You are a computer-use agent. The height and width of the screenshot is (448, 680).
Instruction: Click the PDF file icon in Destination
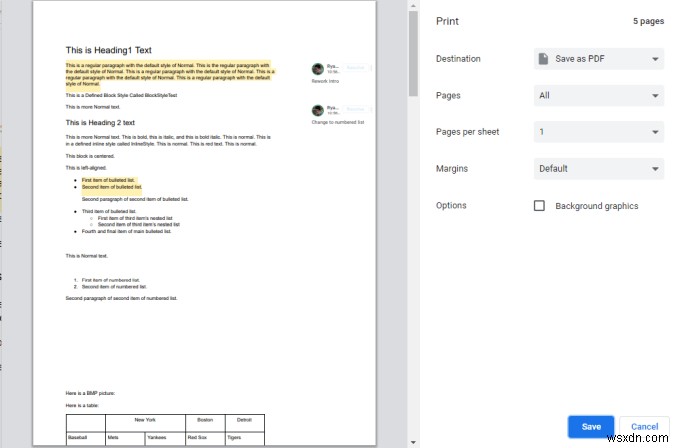(543, 59)
